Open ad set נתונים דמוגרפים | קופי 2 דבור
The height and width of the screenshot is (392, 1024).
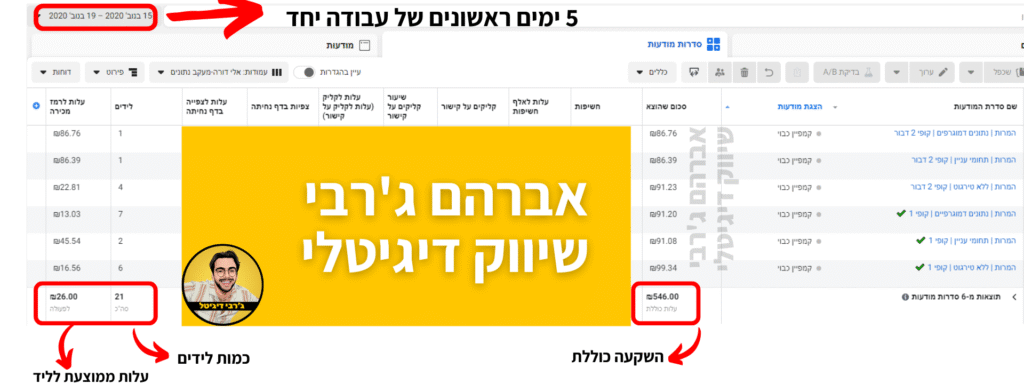[x=955, y=133]
